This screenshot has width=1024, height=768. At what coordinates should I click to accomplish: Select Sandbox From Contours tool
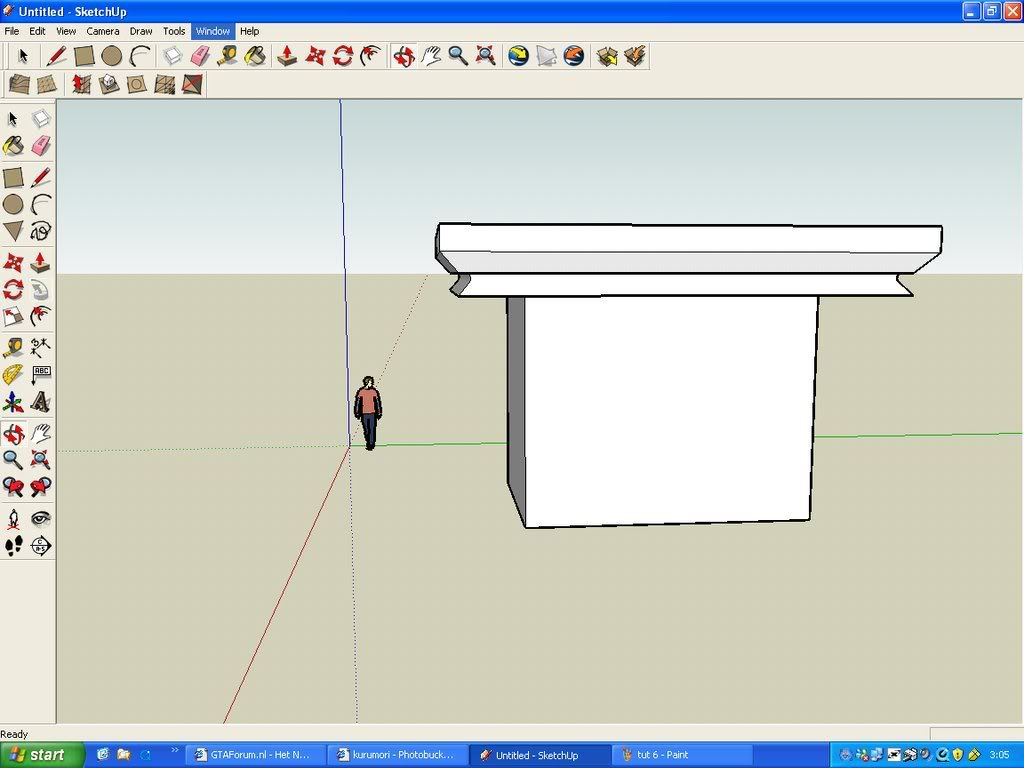point(19,84)
